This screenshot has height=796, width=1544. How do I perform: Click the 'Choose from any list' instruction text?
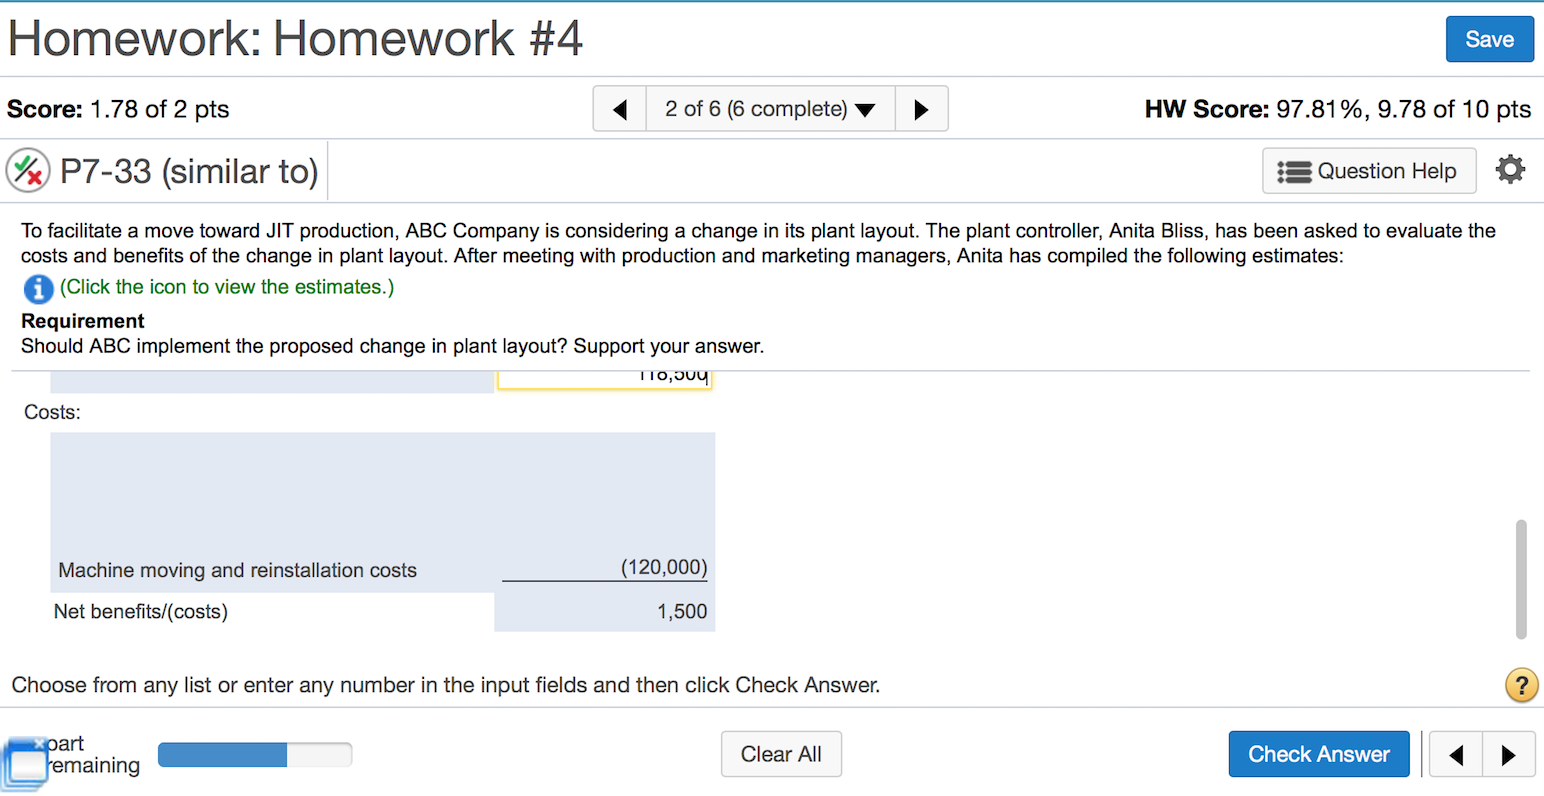pyautogui.click(x=446, y=685)
